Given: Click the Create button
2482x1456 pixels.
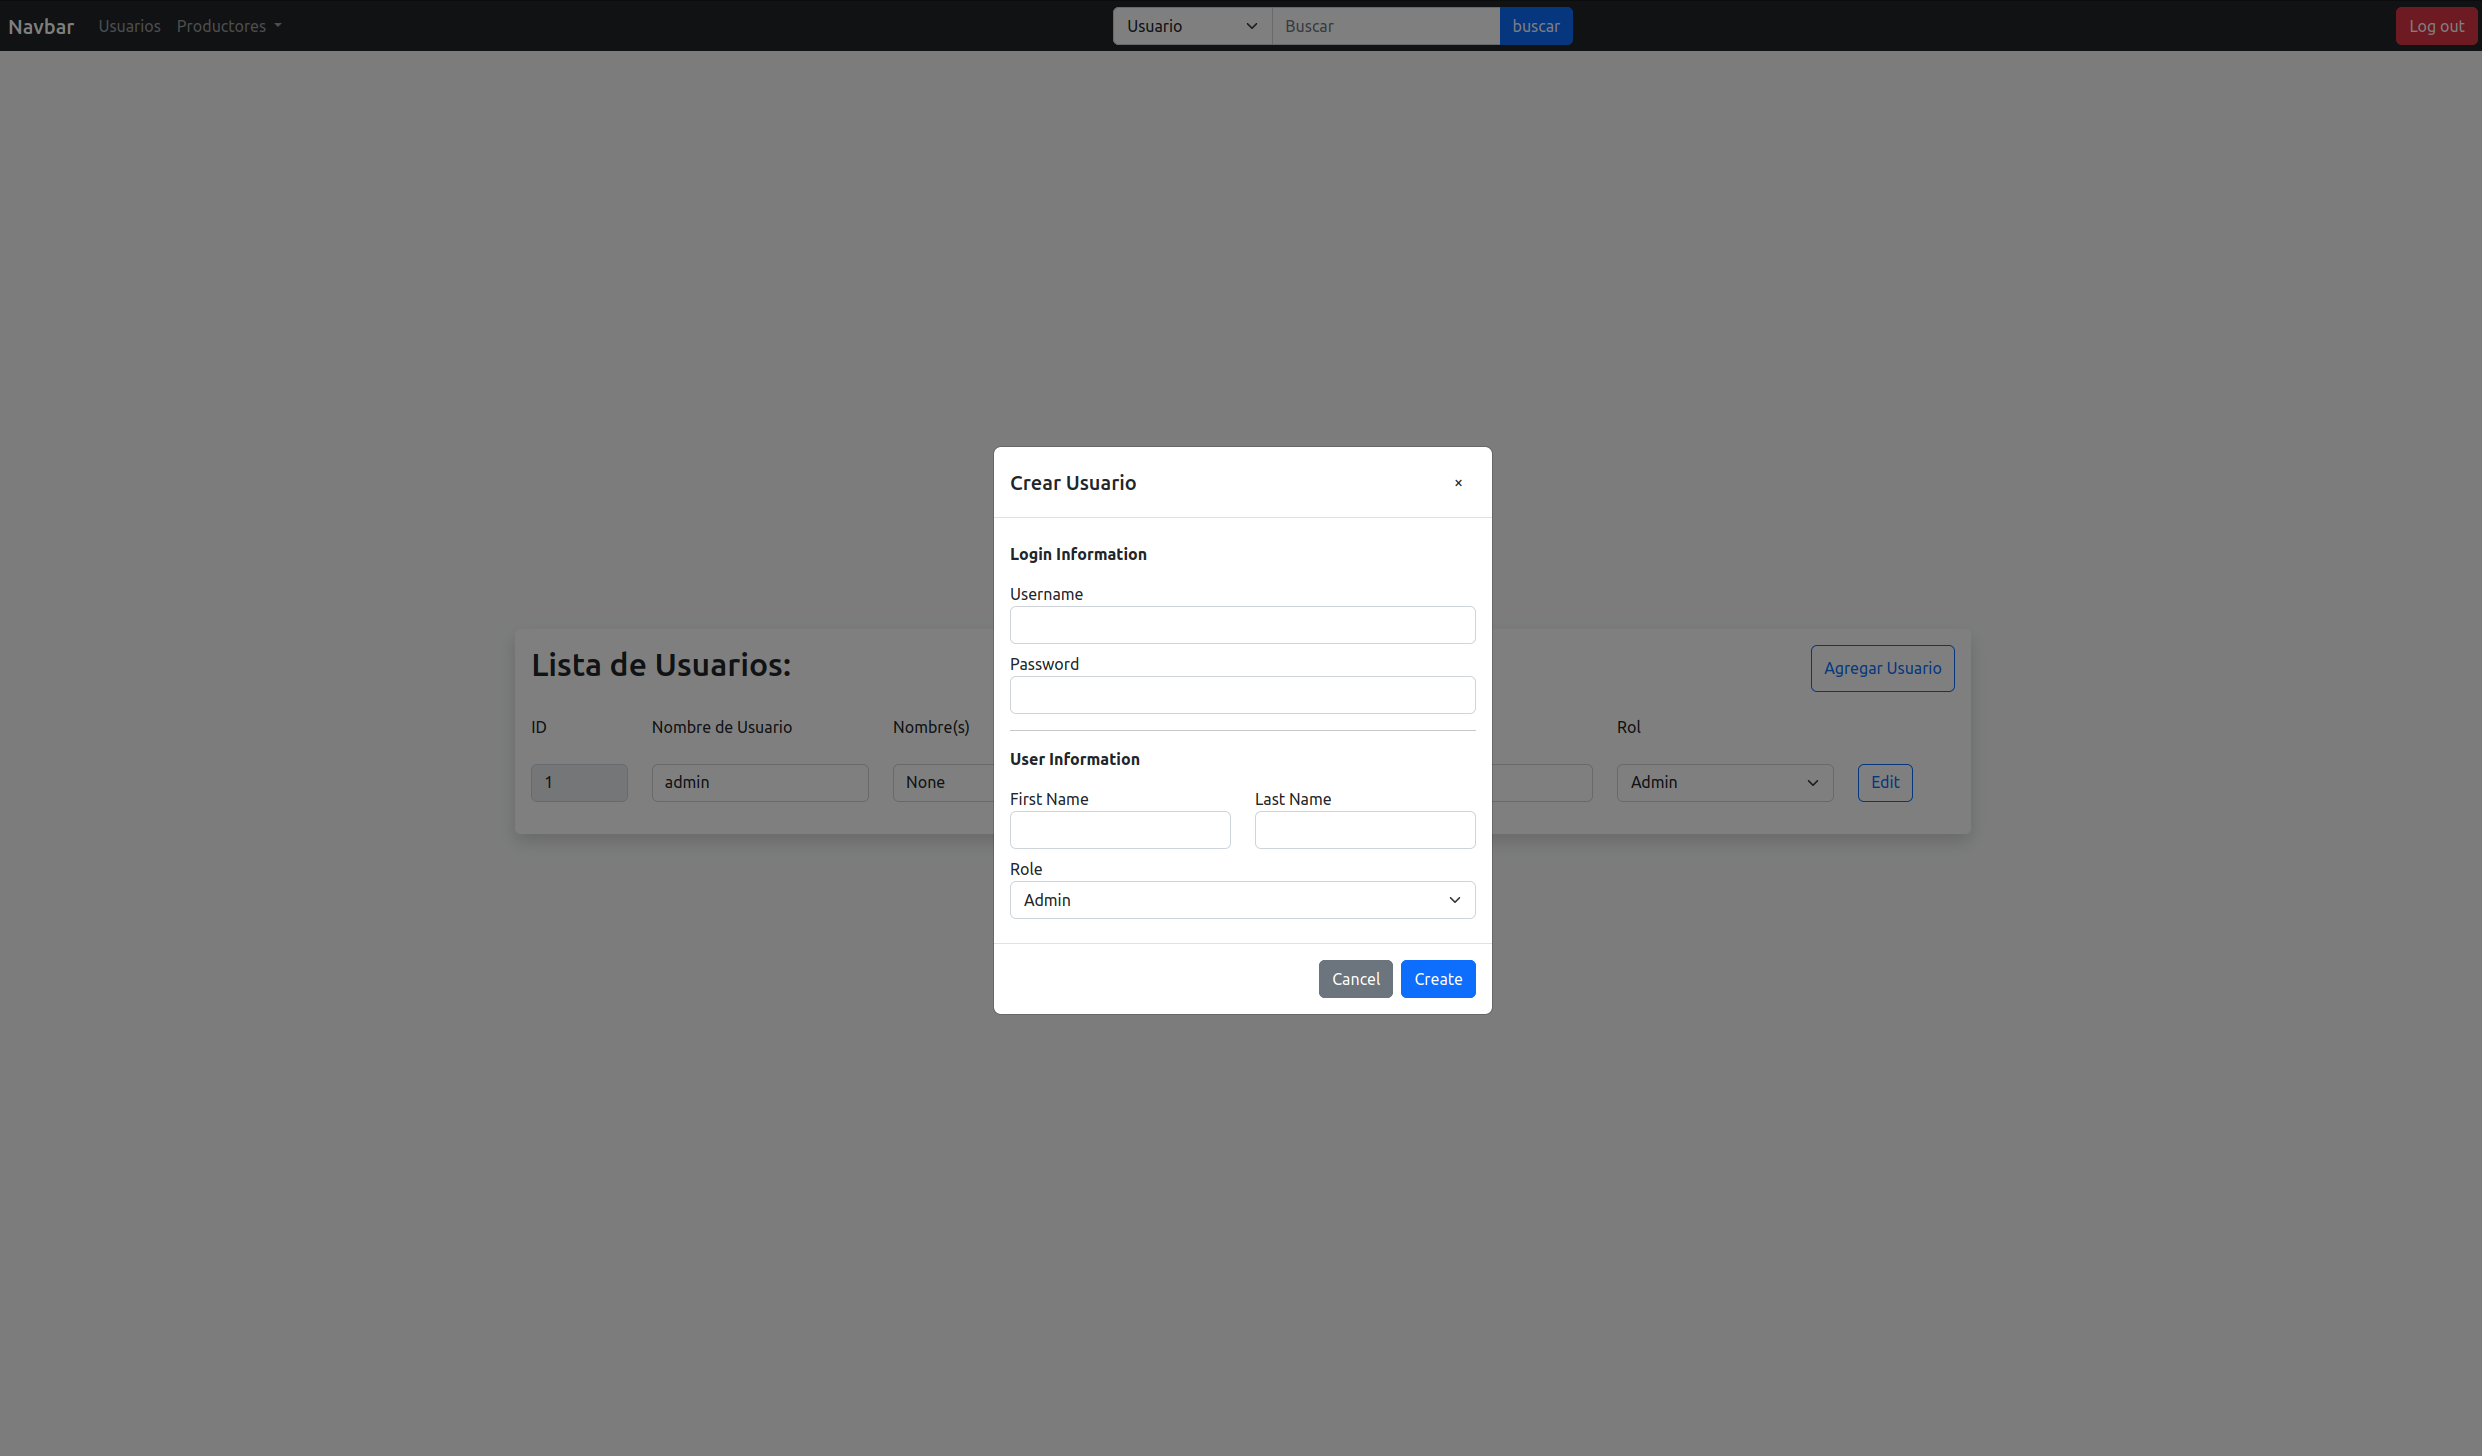Looking at the screenshot, I should click(x=1438, y=979).
